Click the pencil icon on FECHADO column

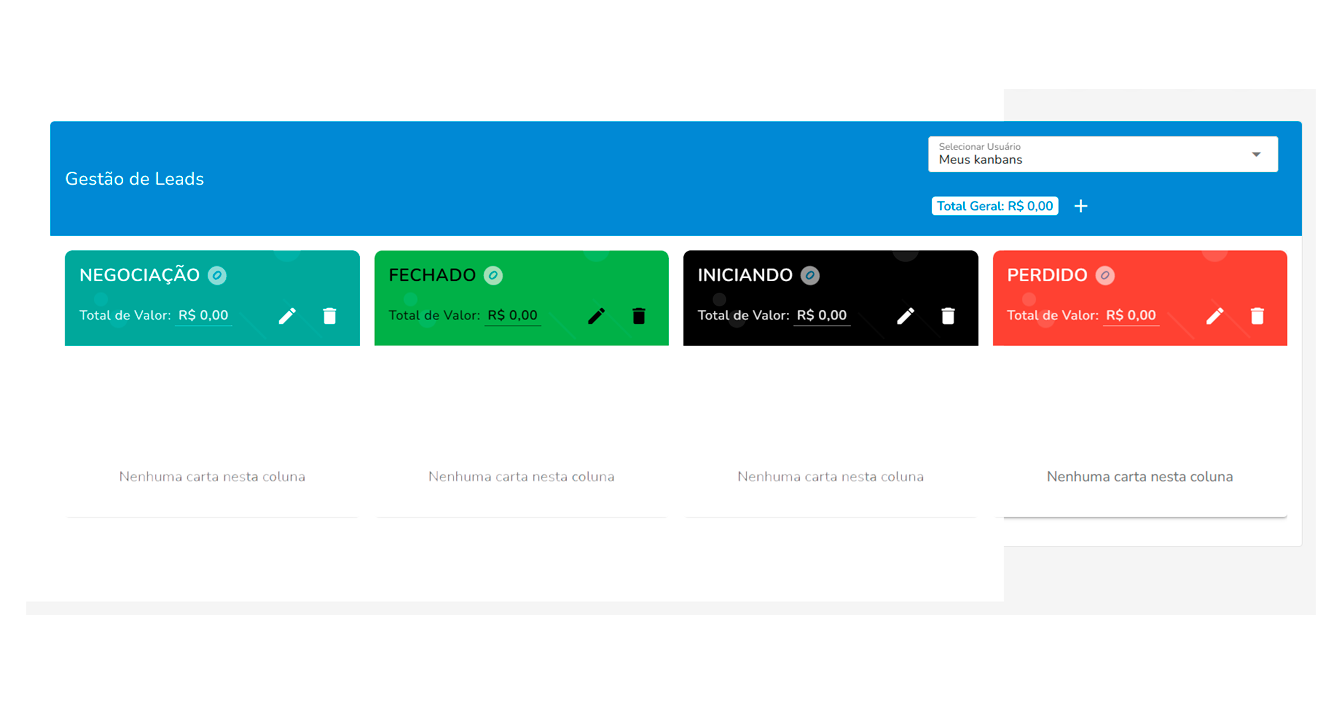point(596,316)
